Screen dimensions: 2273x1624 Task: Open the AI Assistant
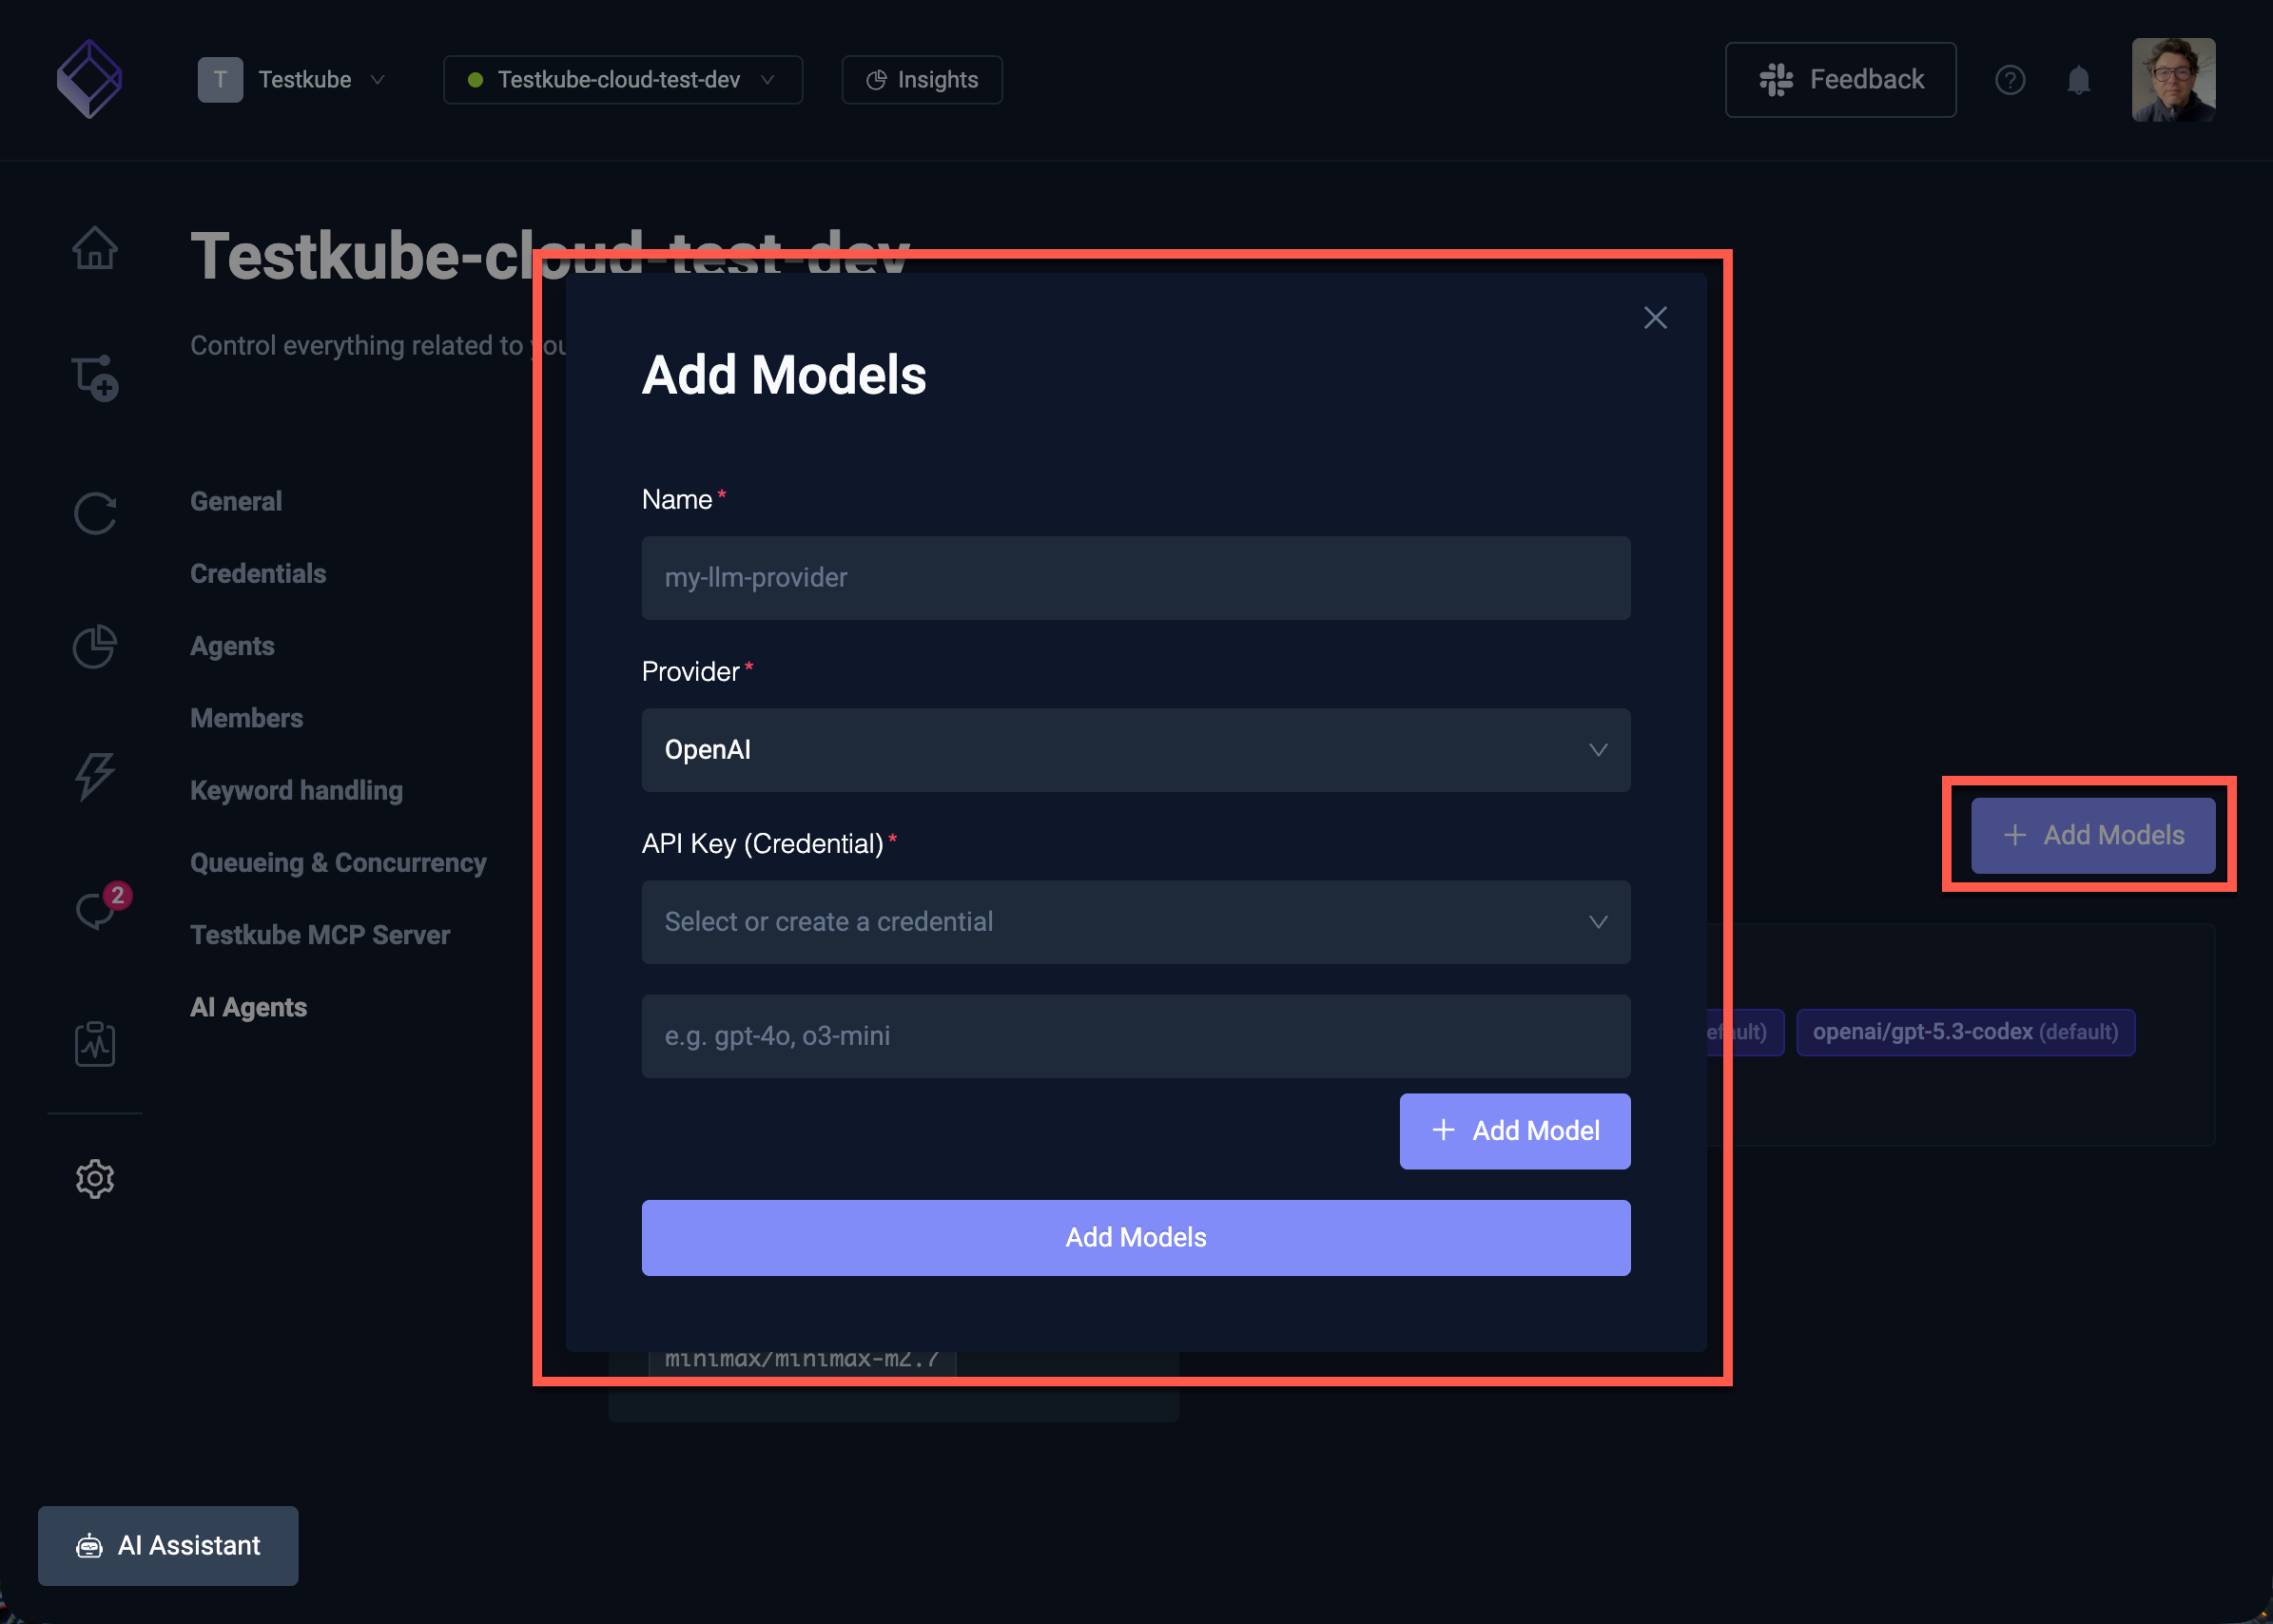[167, 1545]
